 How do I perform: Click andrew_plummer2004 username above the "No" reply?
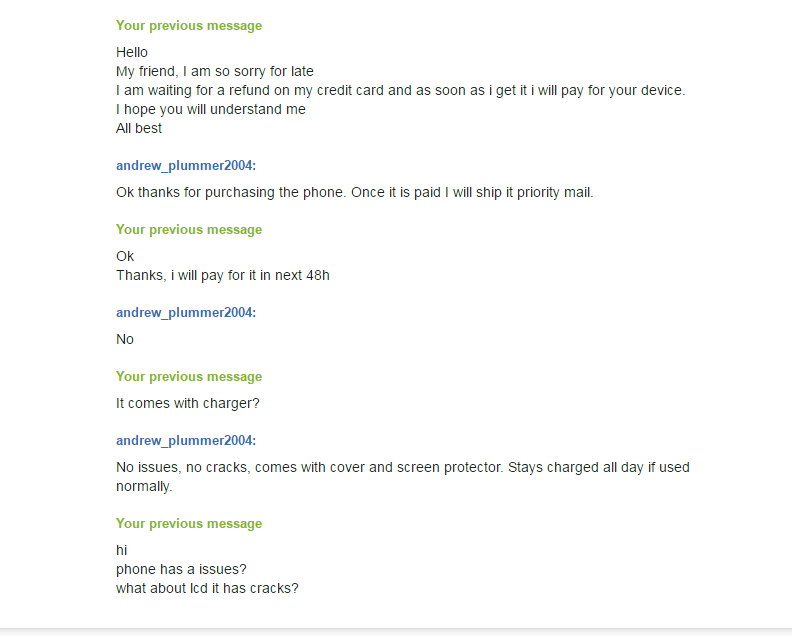click(185, 312)
